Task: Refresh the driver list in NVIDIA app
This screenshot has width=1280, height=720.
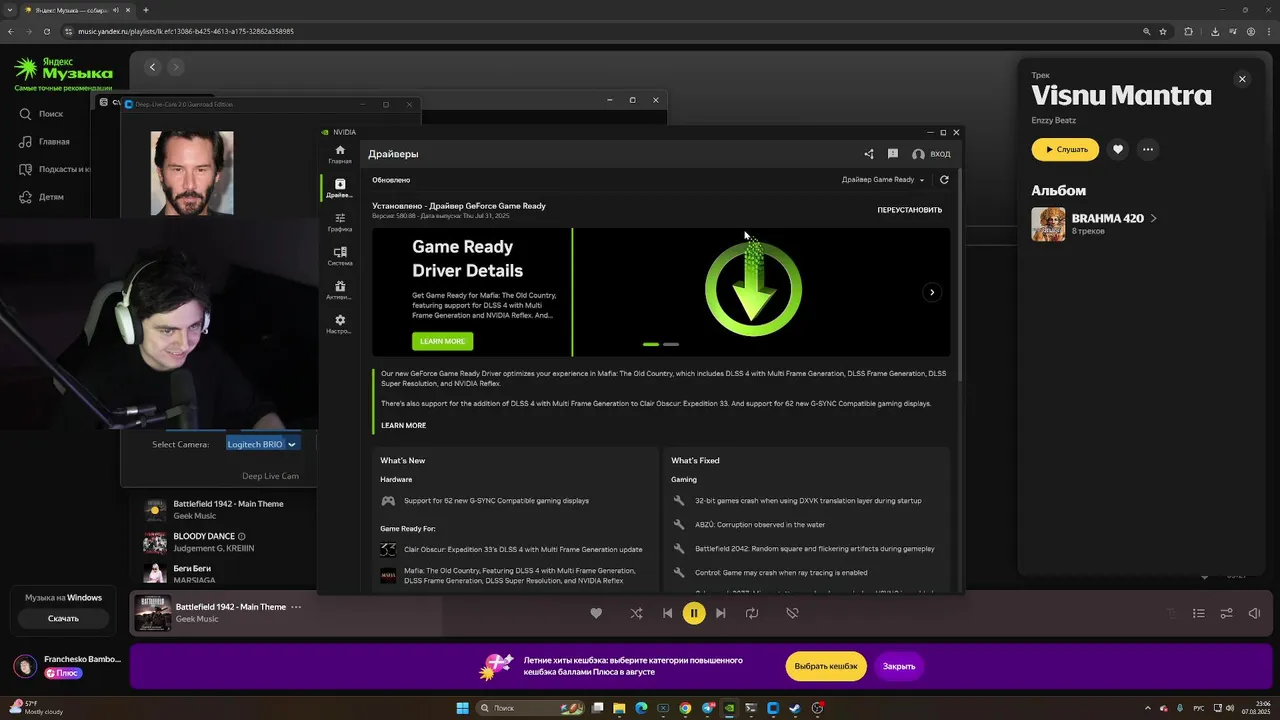Action: (944, 180)
